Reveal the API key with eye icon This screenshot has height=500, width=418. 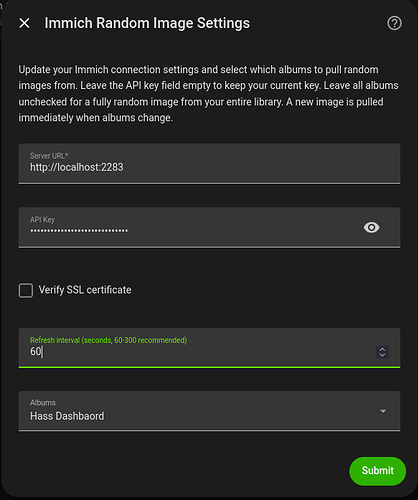[372, 228]
